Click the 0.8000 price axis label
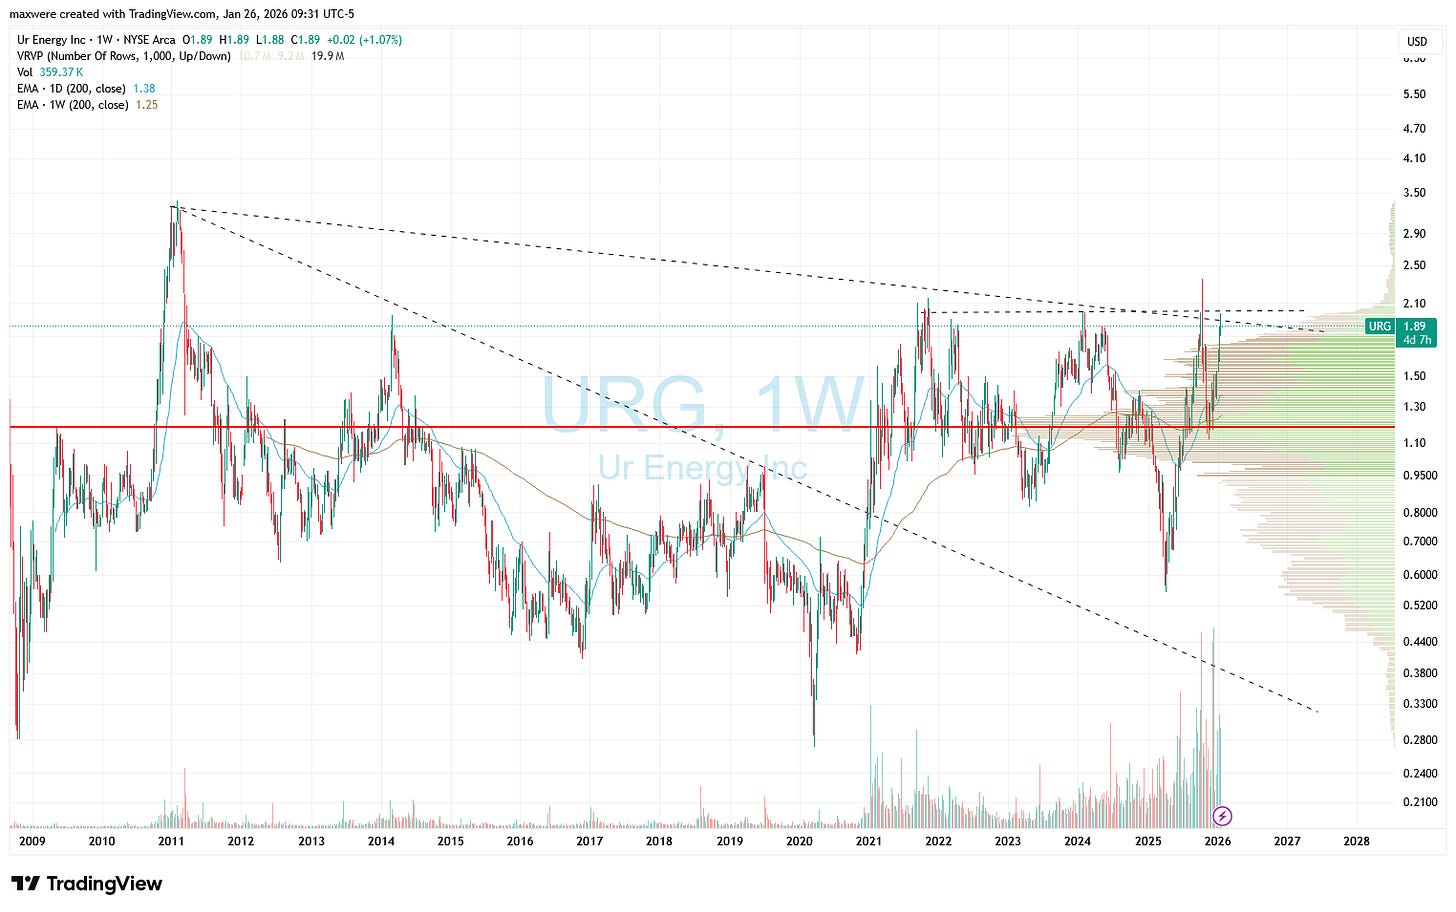The image size is (1456, 912). pyautogui.click(x=1420, y=512)
